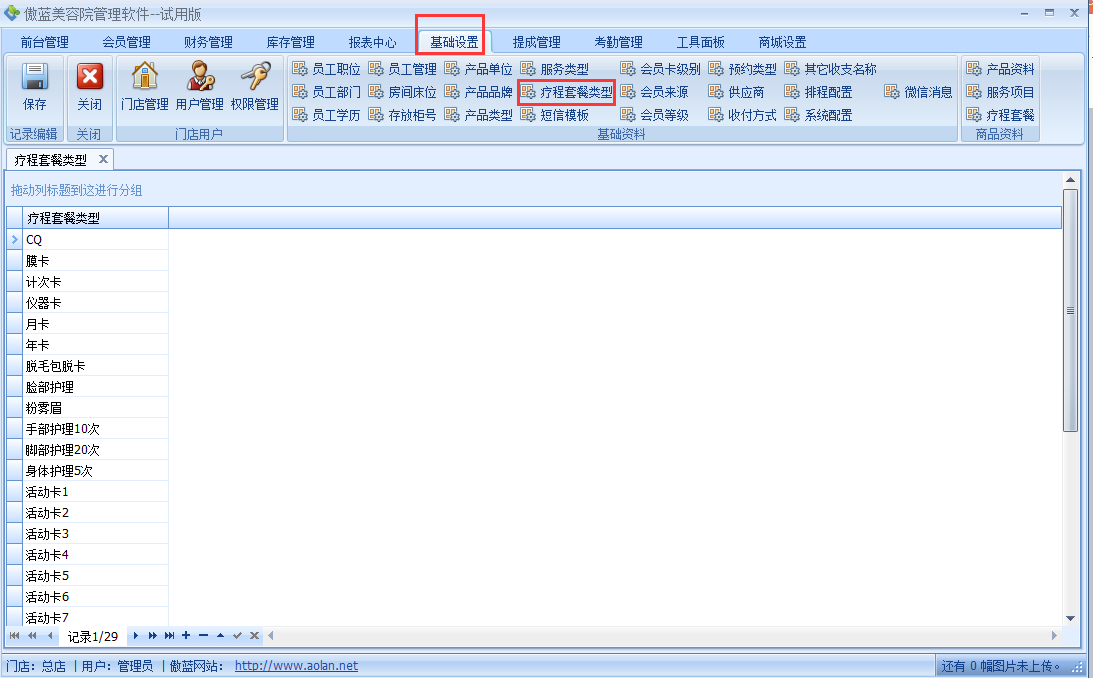Add a new record with plus icon
Image resolution: width=1093 pixels, height=678 pixels.
point(186,636)
